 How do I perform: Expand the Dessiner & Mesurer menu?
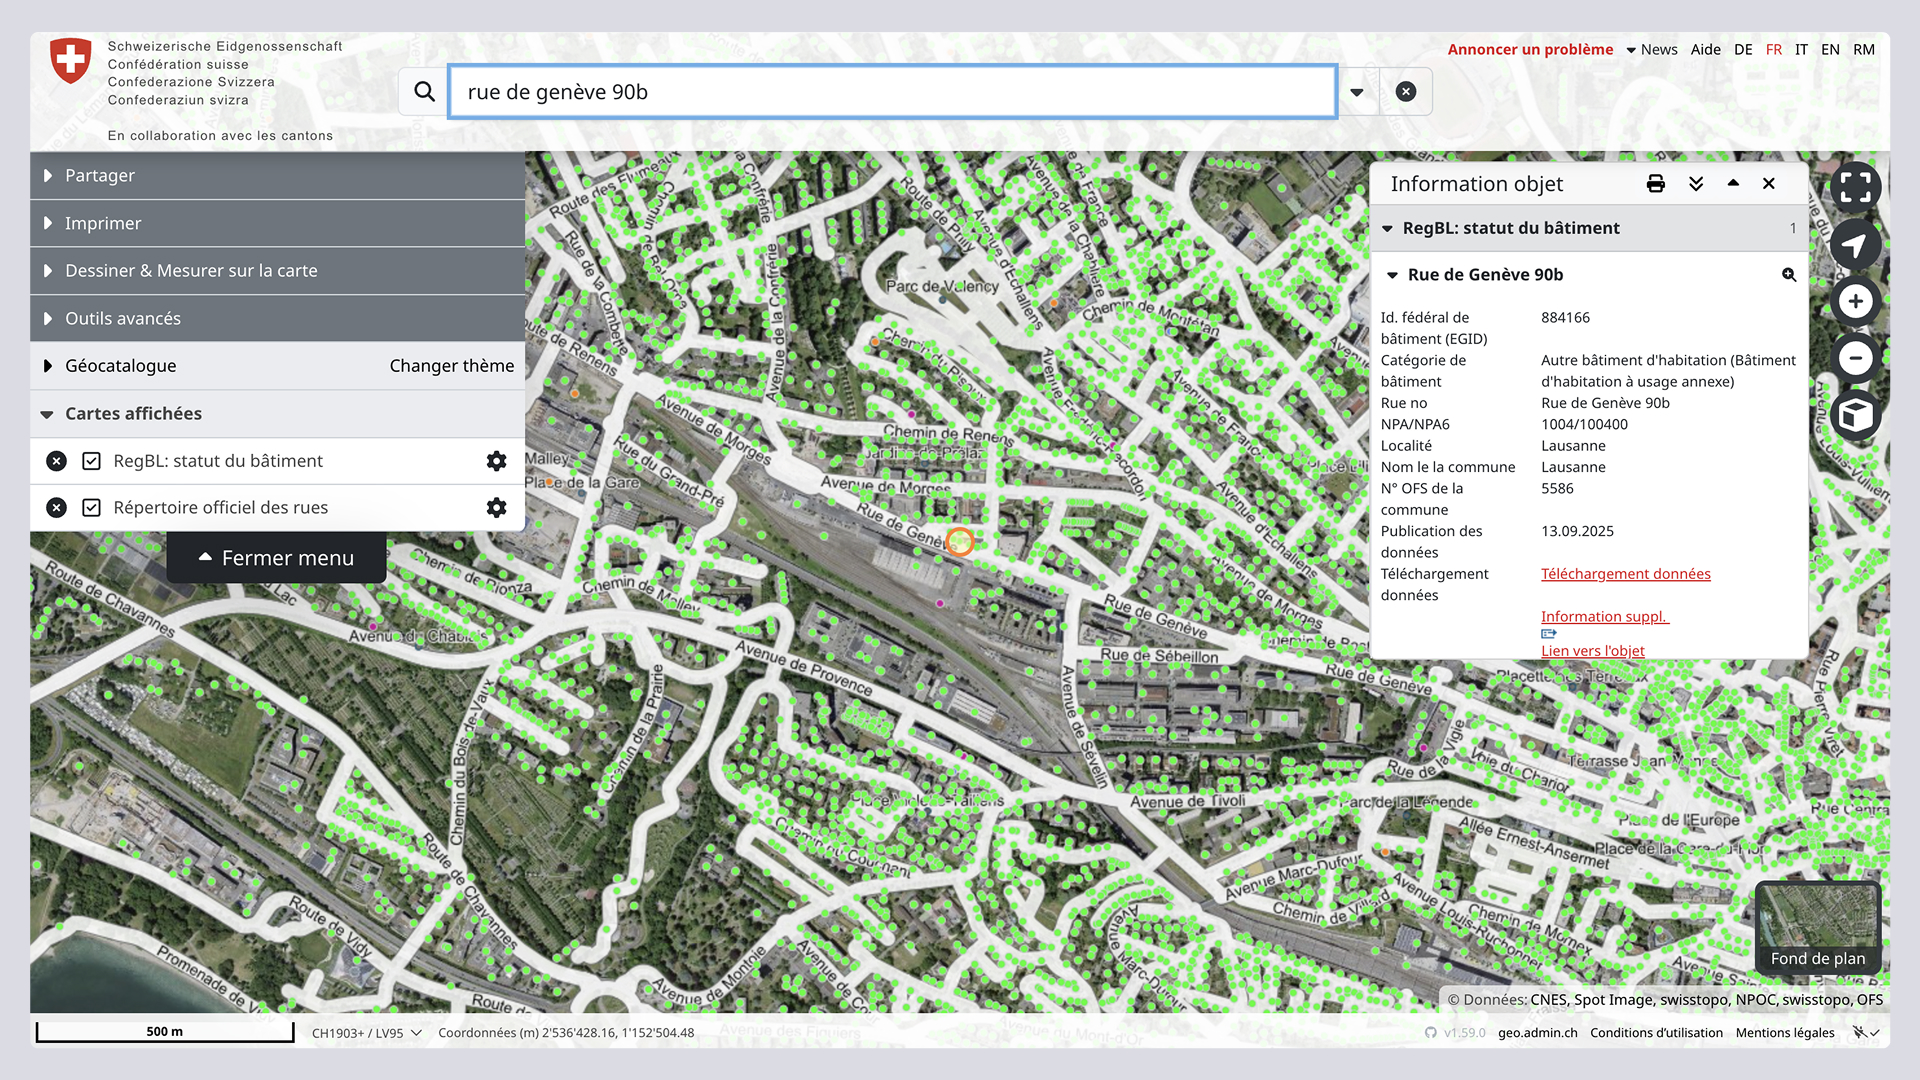point(190,271)
